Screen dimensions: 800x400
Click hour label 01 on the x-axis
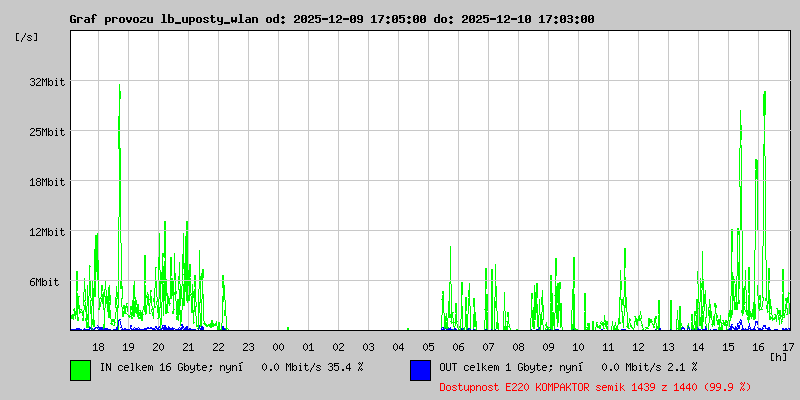(x=308, y=347)
